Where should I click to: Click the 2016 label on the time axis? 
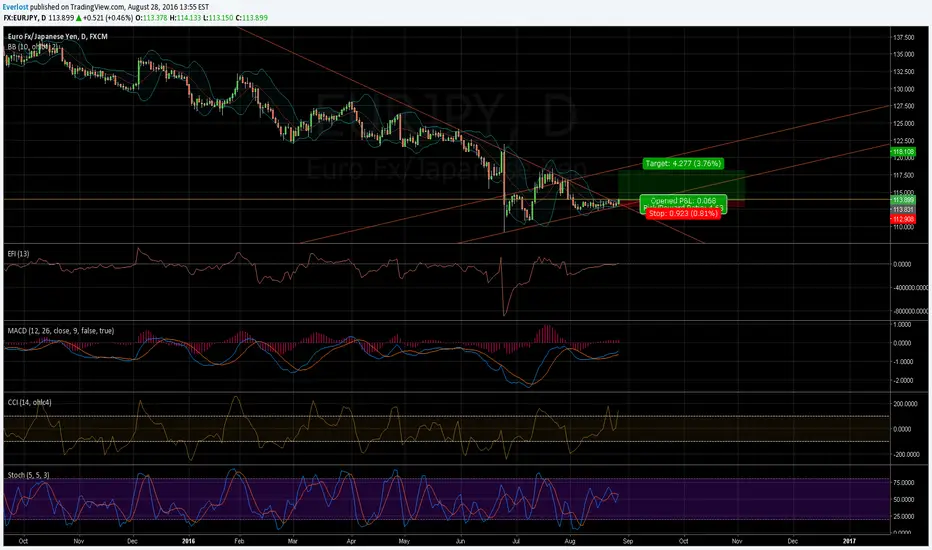[188, 541]
